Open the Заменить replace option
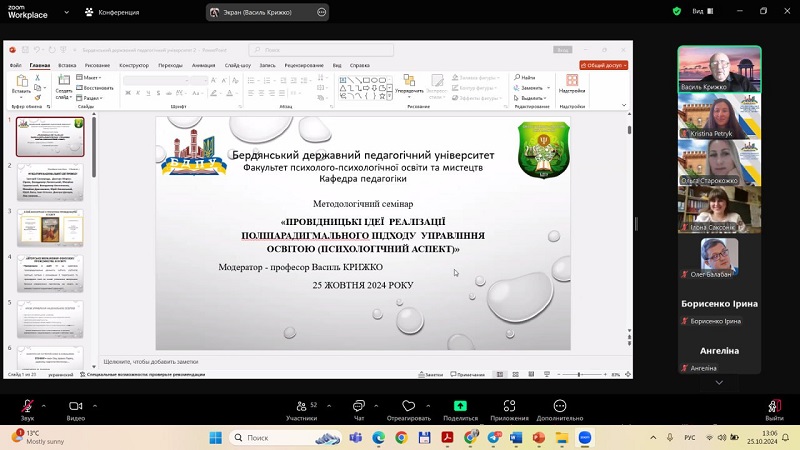The height and width of the screenshot is (450, 800). [x=529, y=88]
